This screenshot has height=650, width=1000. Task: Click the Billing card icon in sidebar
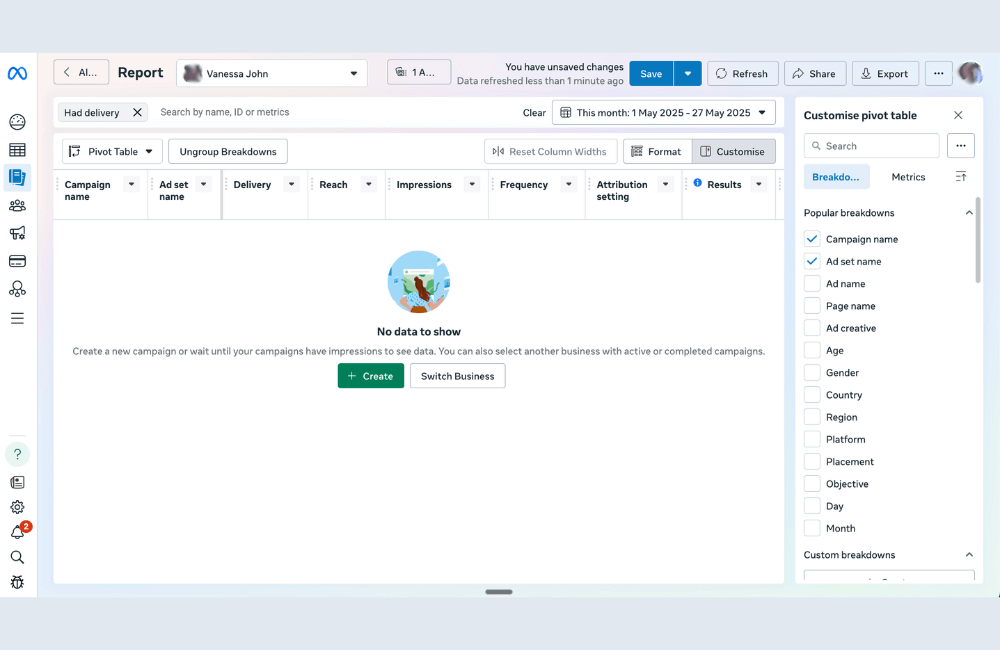pos(17,261)
